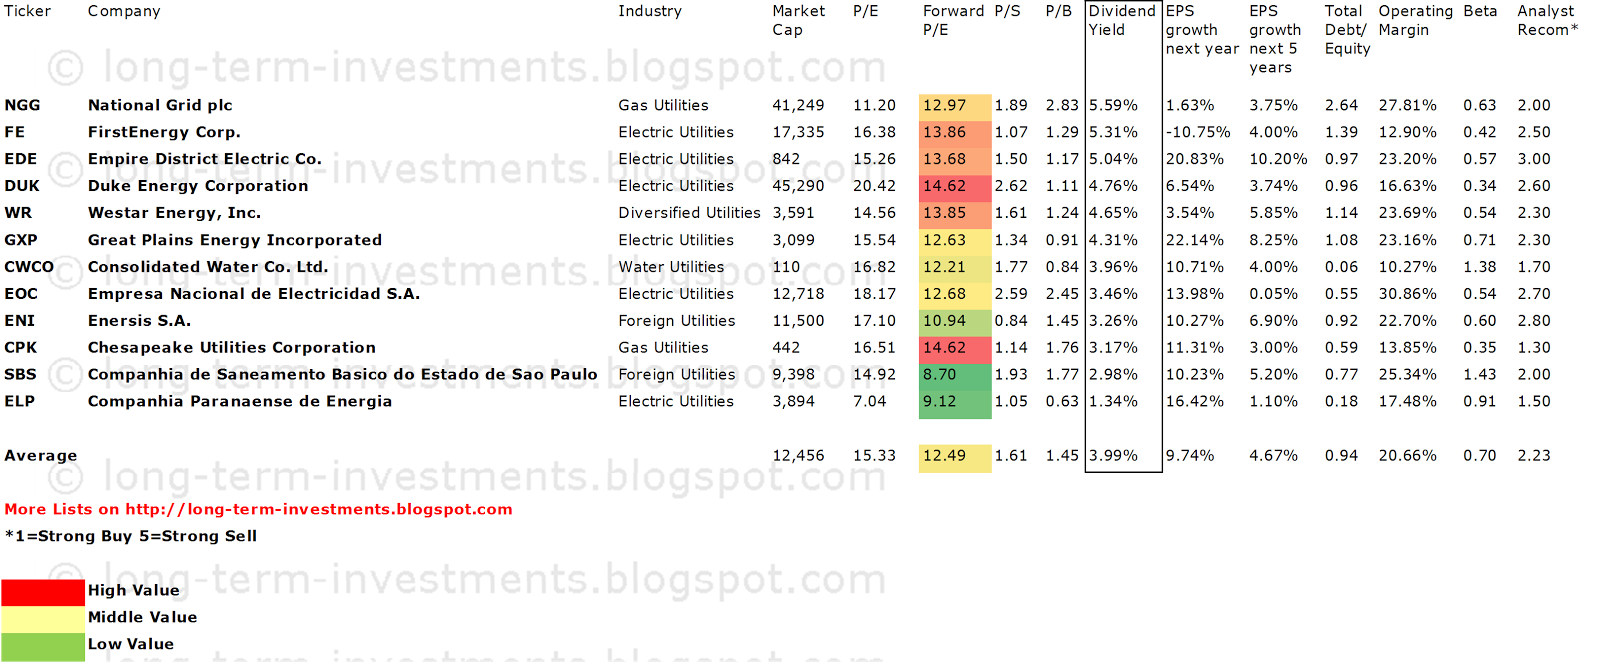Image resolution: width=1600 pixels, height=662 pixels.
Task: Click the P/E value 7.04
Action: [869, 401]
